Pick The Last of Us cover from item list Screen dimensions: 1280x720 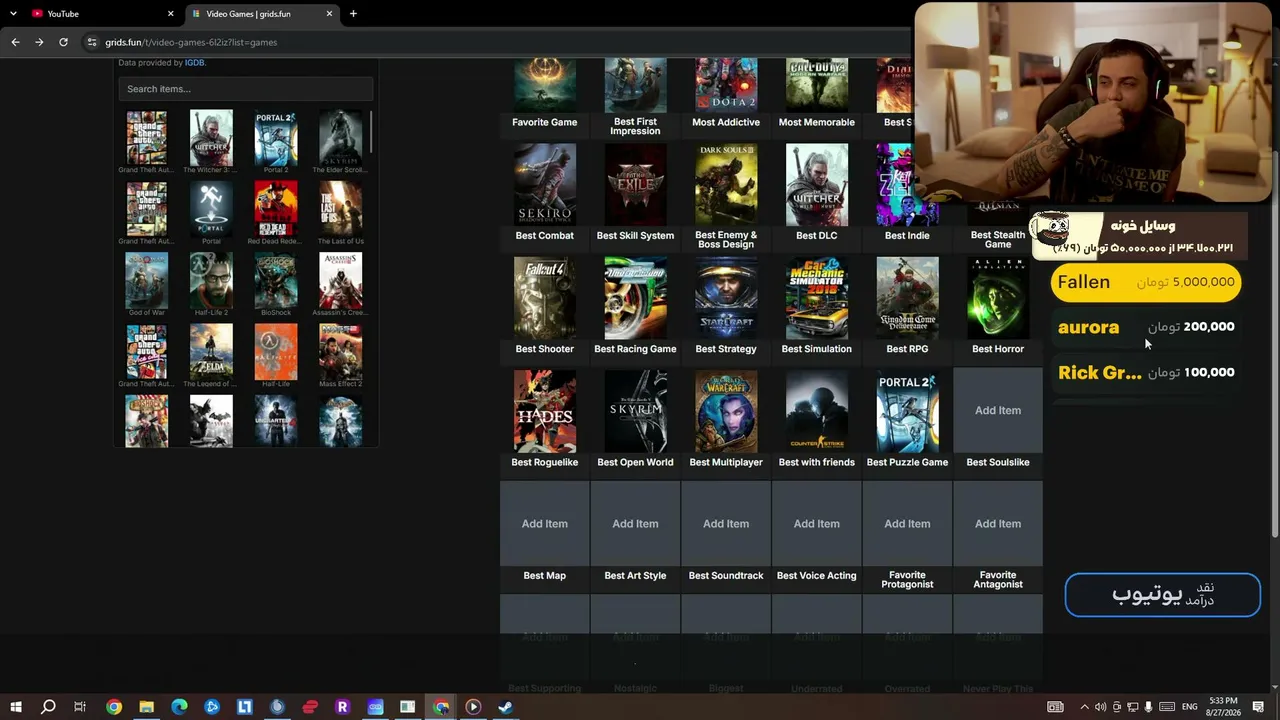point(340,209)
